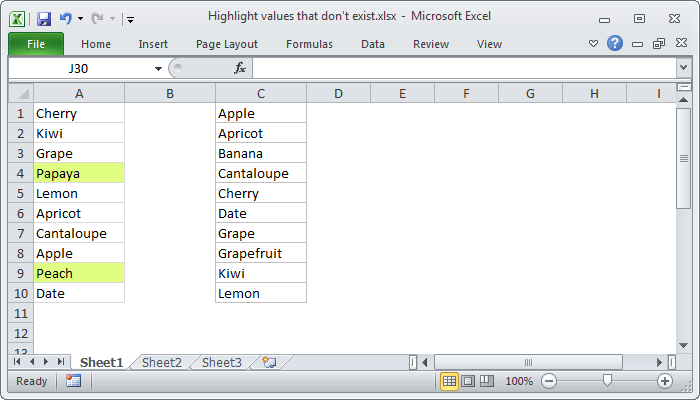Switch to Page Layout view button
Viewport: 700px width, 400px height.
point(468,381)
